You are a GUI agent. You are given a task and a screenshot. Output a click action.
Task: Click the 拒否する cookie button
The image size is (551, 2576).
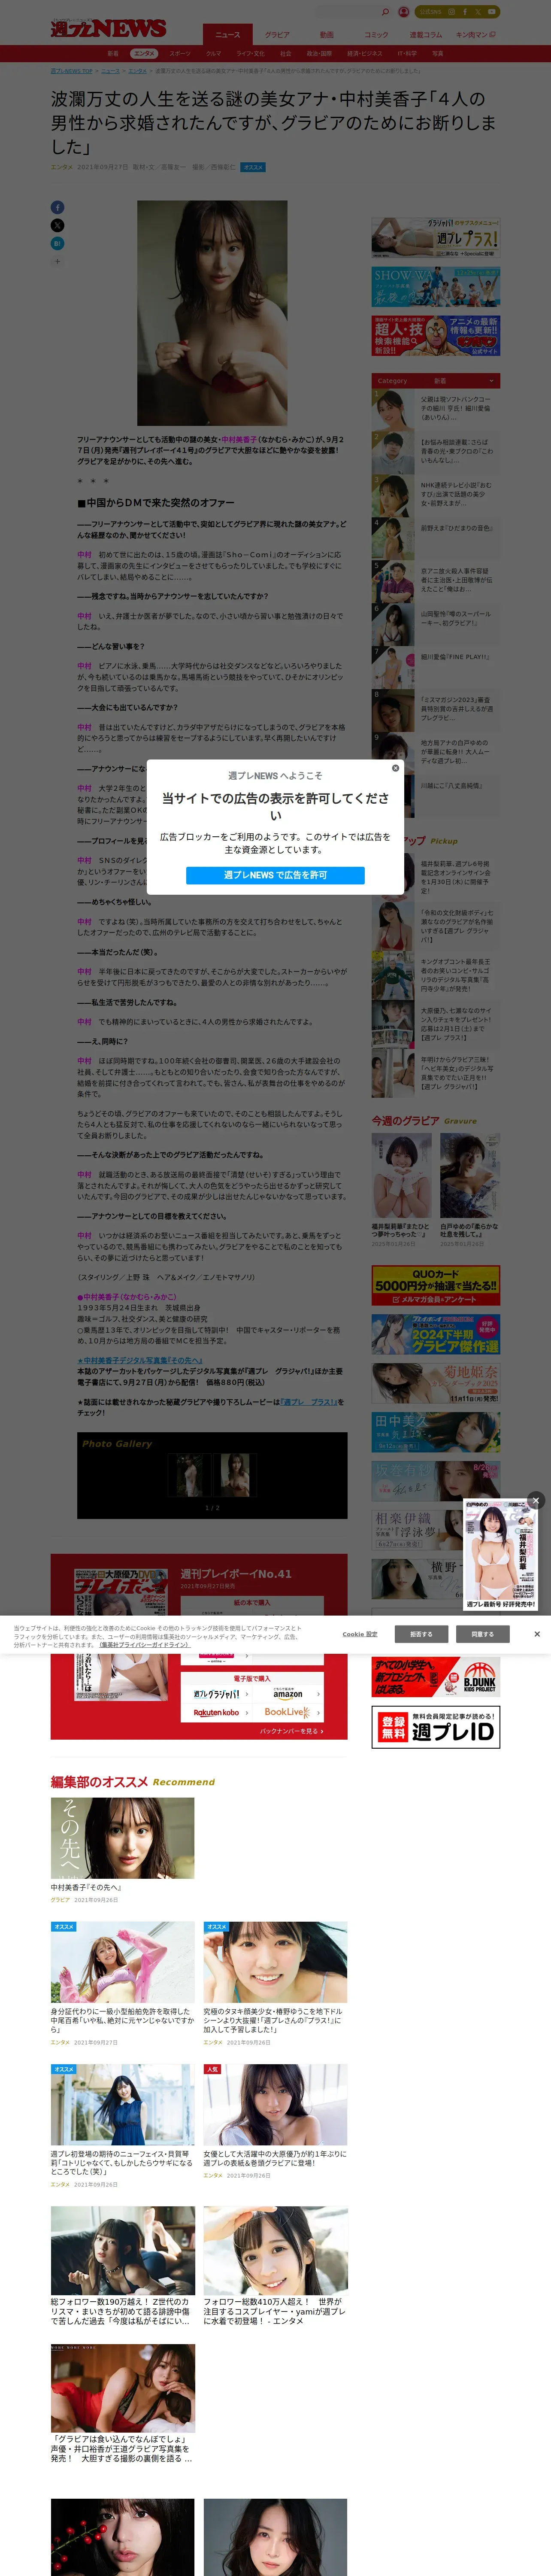pos(421,1634)
